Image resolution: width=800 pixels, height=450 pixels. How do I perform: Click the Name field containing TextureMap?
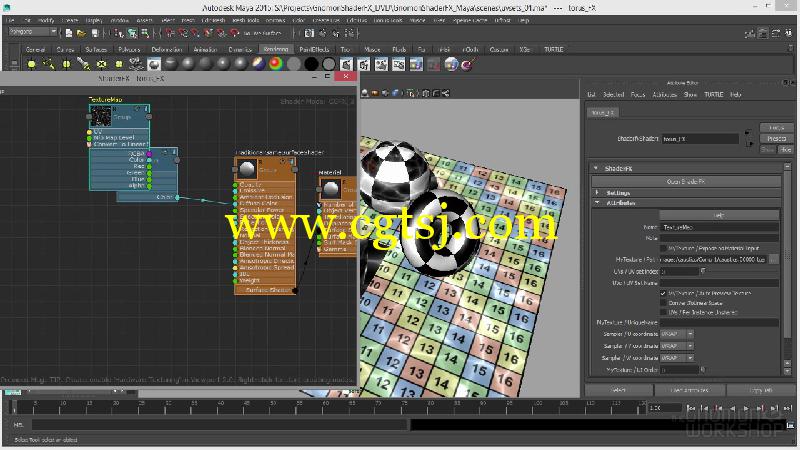(719, 227)
